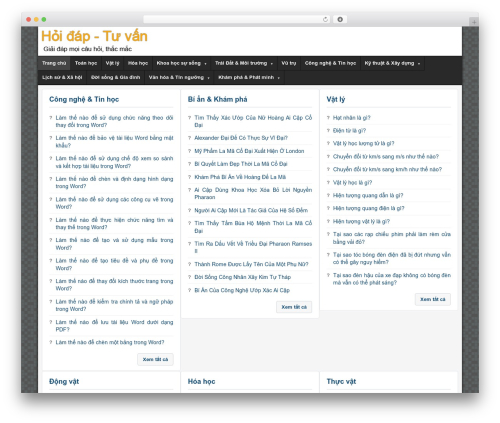The image size is (500, 423).
Task: Open article Bí Ẩn Của Công Nghệ Ướp Xác Ai Cập
Action: point(242,290)
